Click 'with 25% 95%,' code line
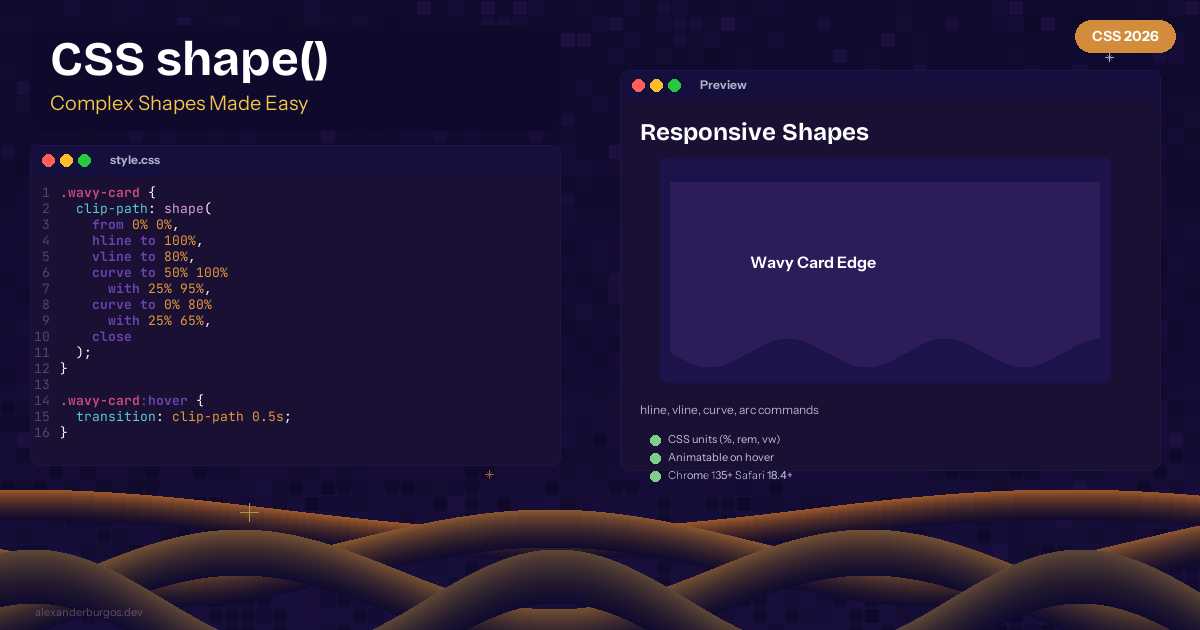 pyautogui.click(x=160, y=288)
